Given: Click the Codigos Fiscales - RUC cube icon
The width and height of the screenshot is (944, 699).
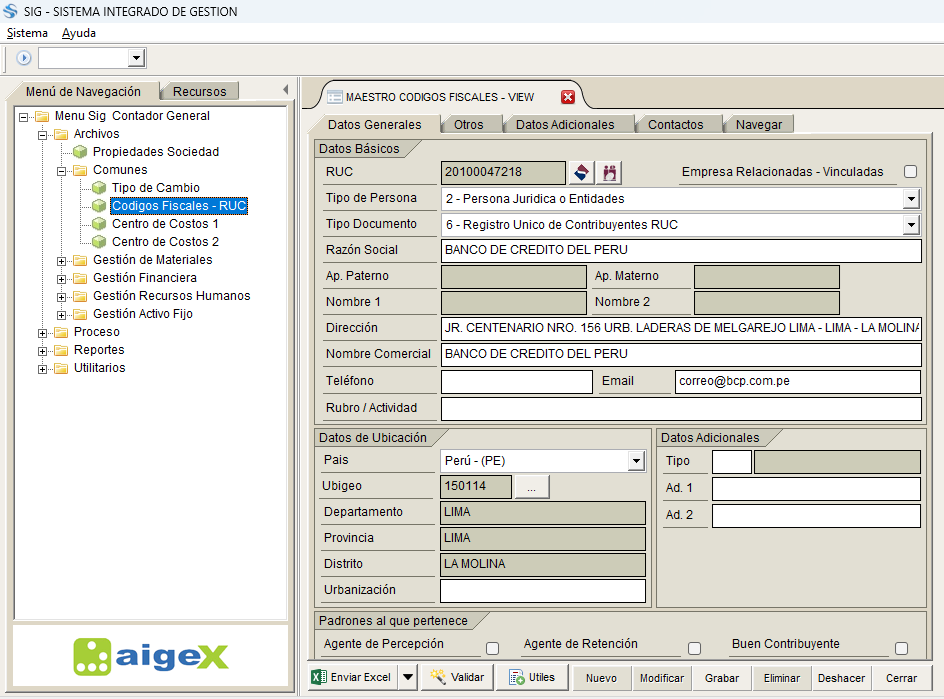Looking at the screenshot, I should [99, 206].
